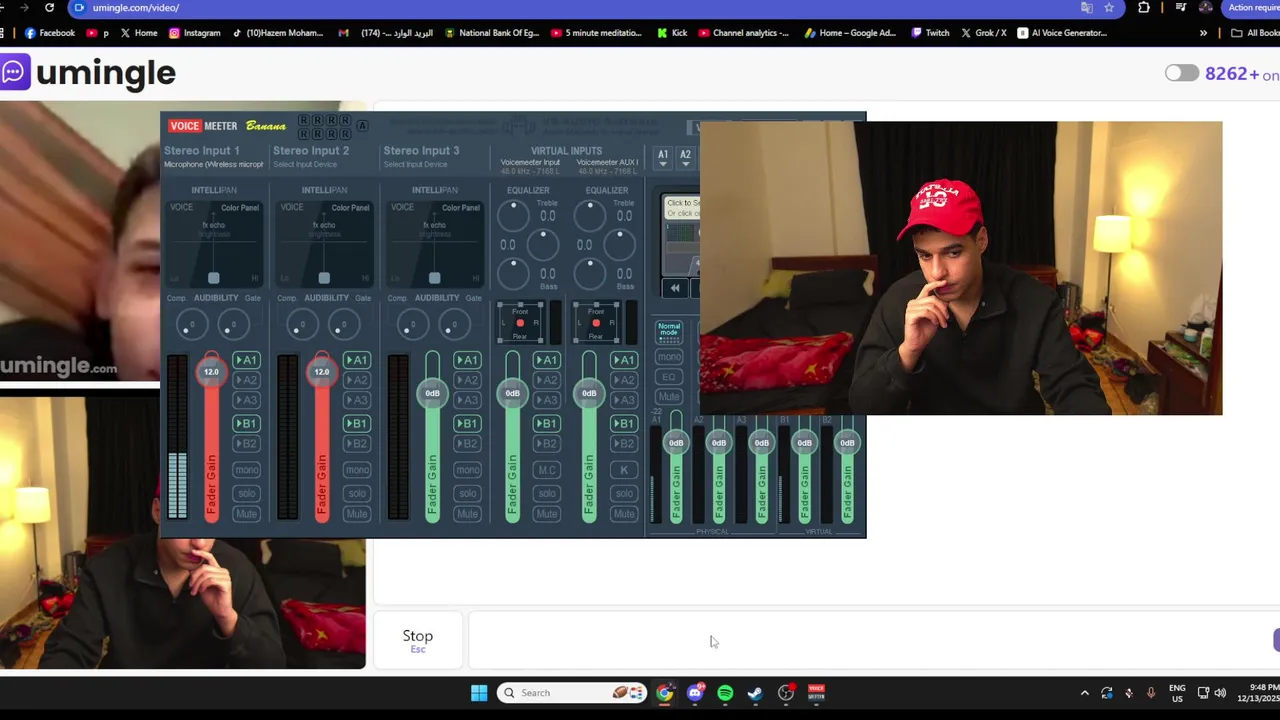Open Chrome from the taskbar
The image size is (1280, 720).
pyautogui.click(x=664, y=693)
